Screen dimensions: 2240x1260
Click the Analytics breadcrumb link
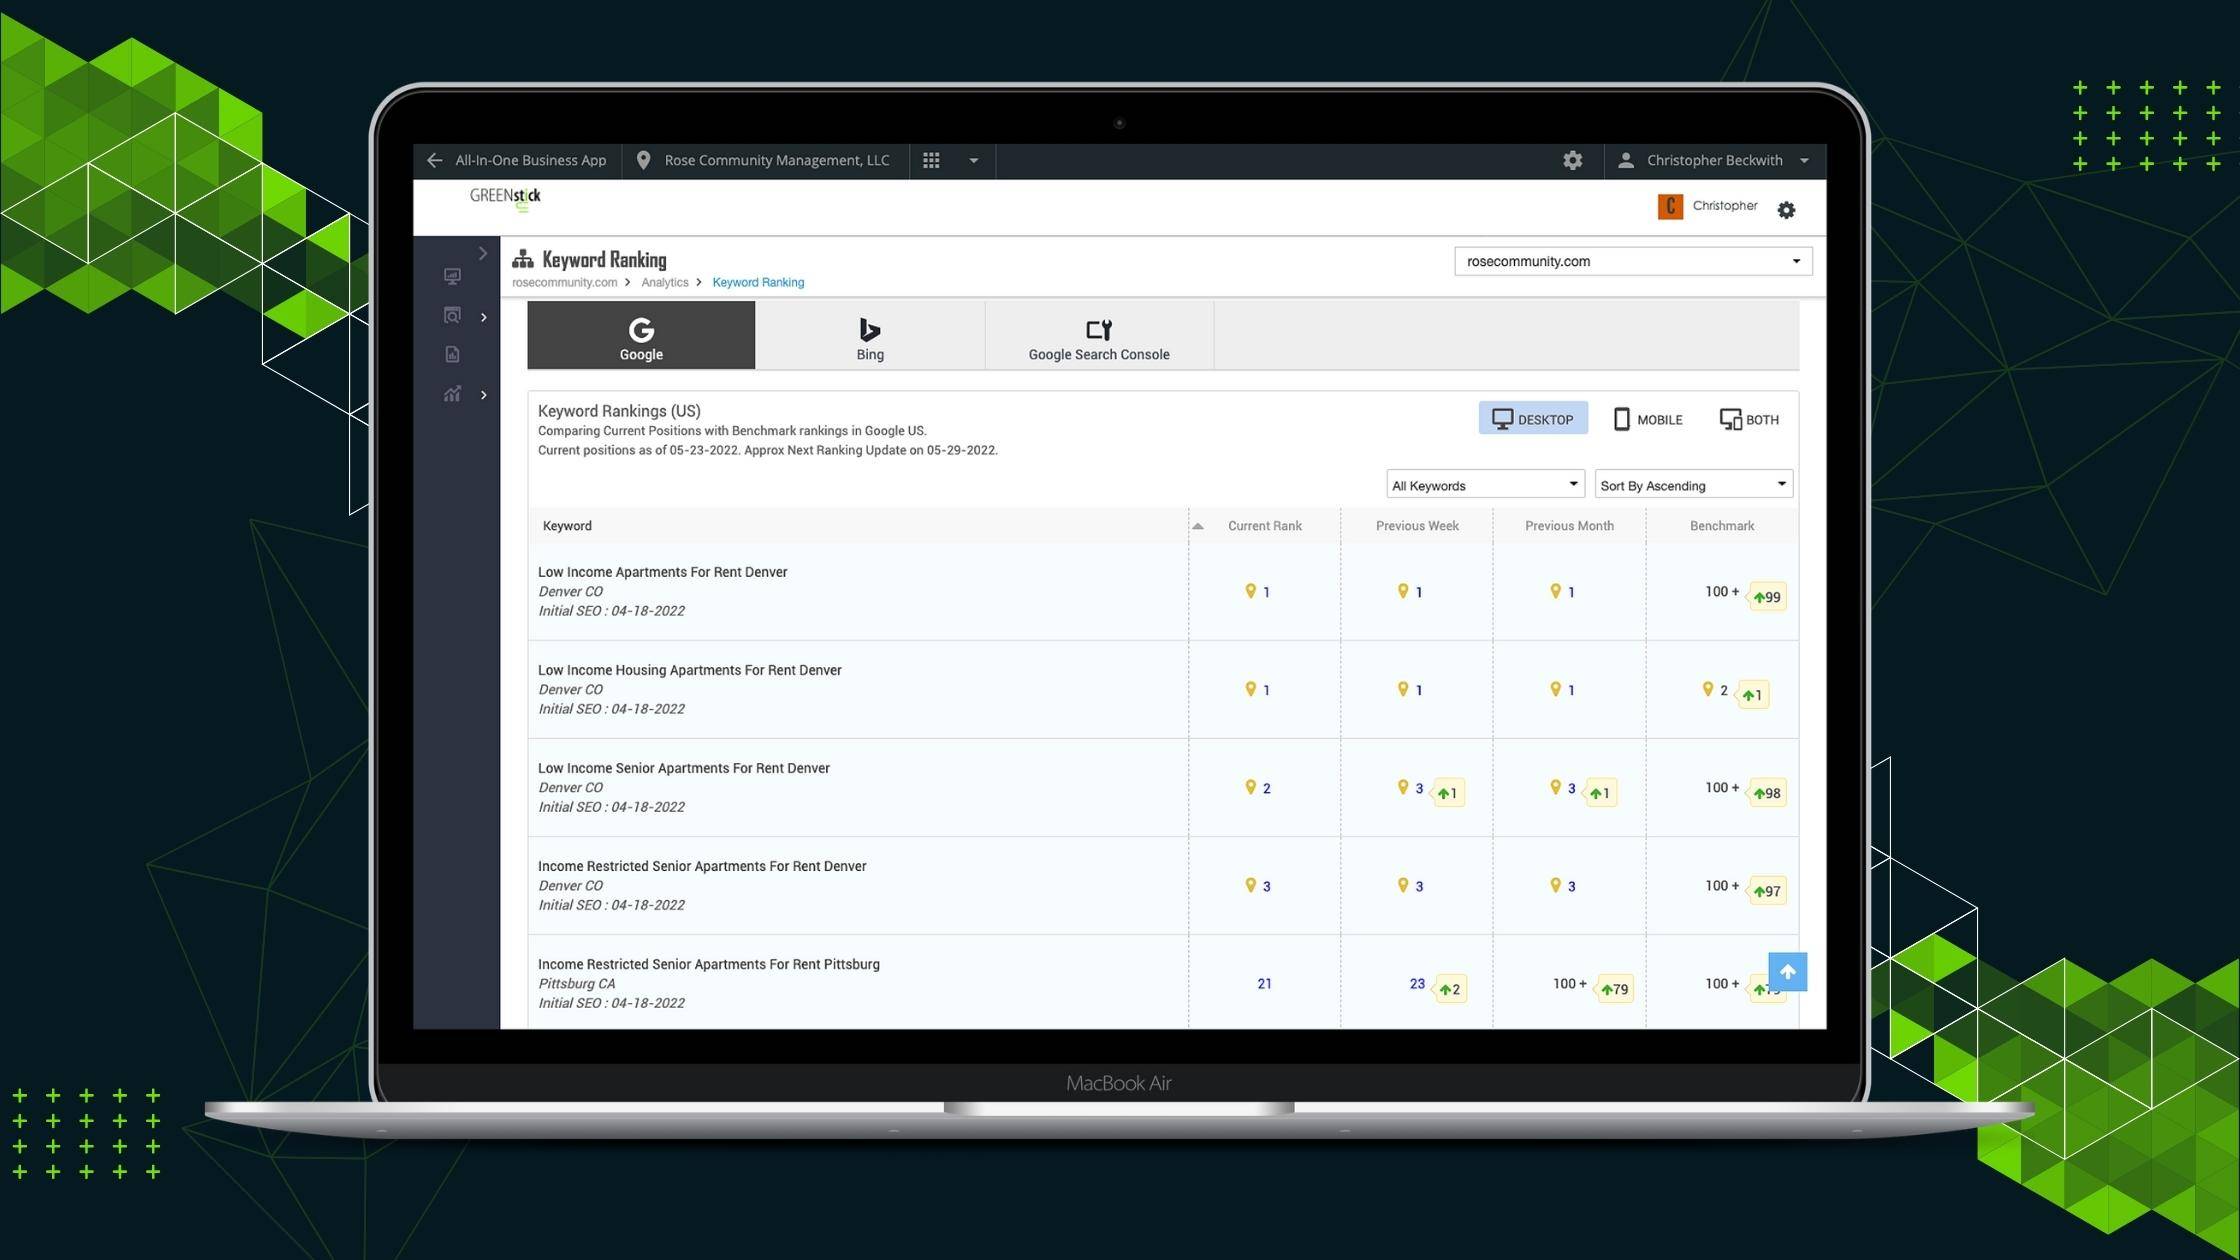click(x=664, y=283)
